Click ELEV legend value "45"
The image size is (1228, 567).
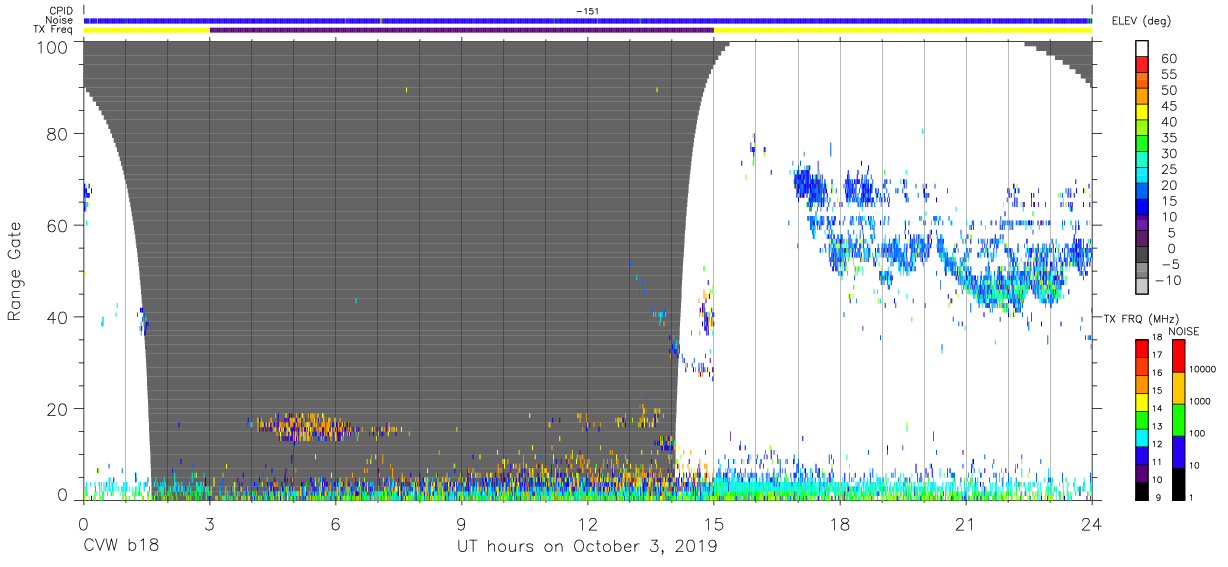point(1167,107)
